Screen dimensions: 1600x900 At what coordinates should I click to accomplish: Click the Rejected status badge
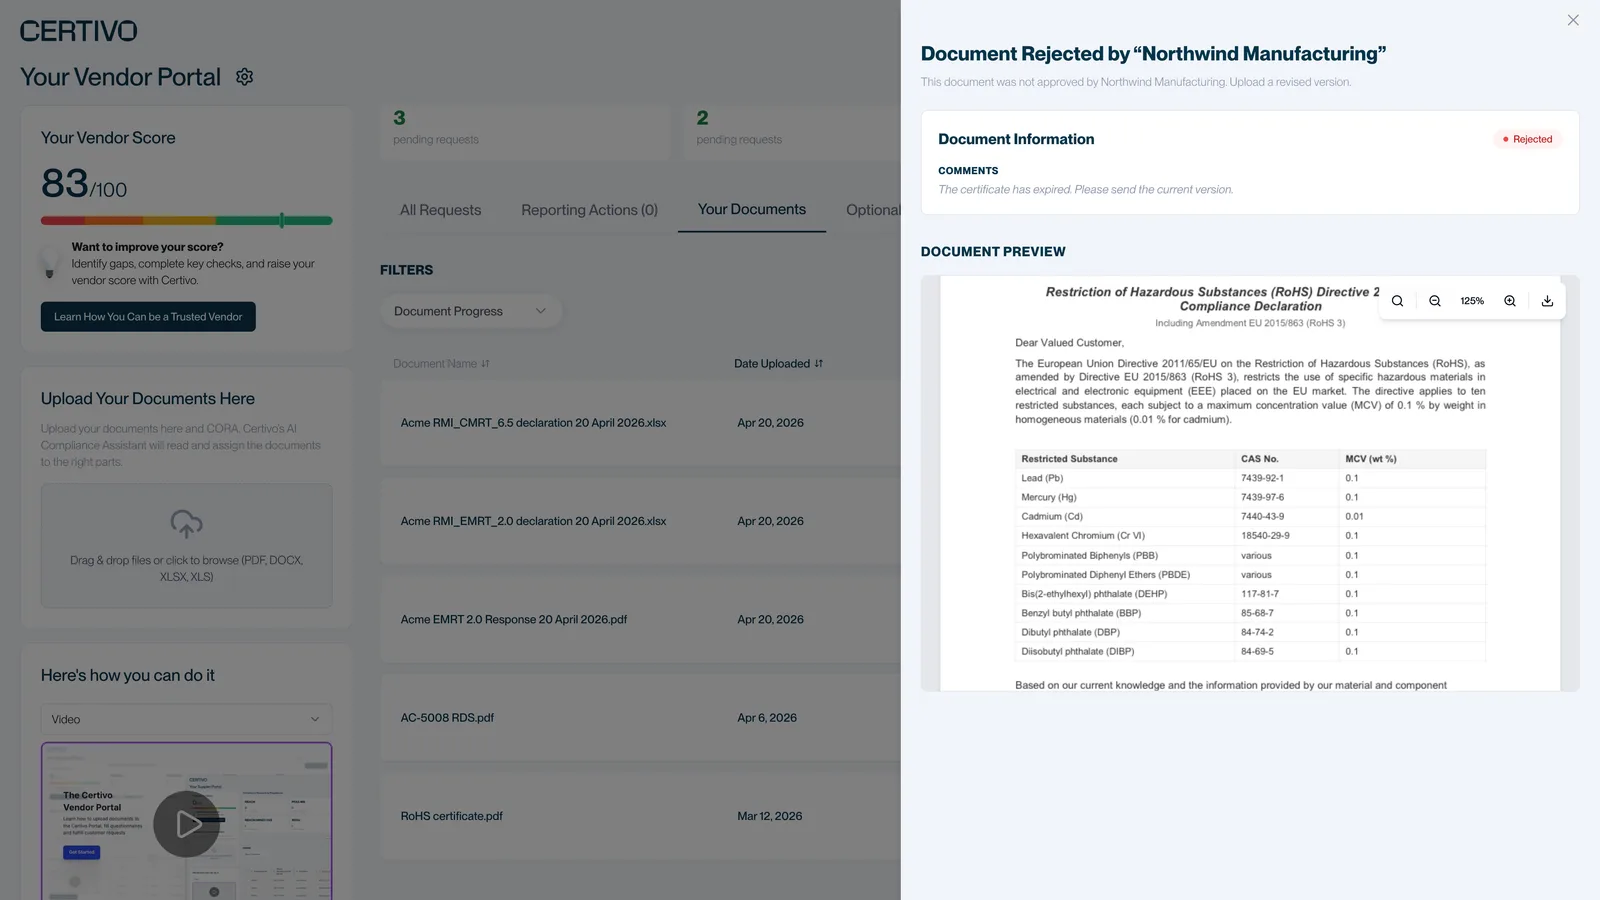click(x=1528, y=139)
